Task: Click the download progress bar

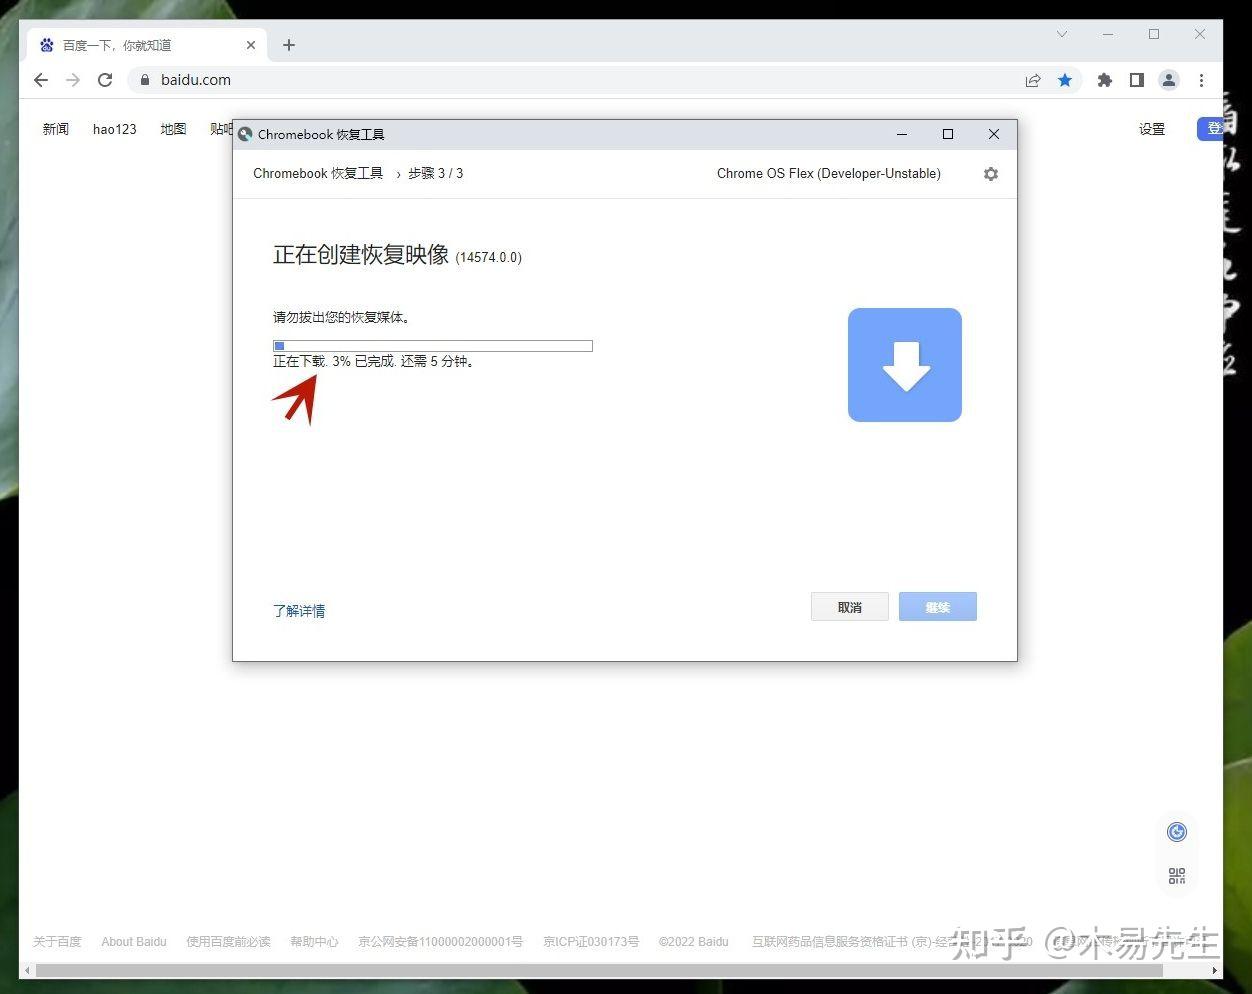Action: (x=433, y=346)
